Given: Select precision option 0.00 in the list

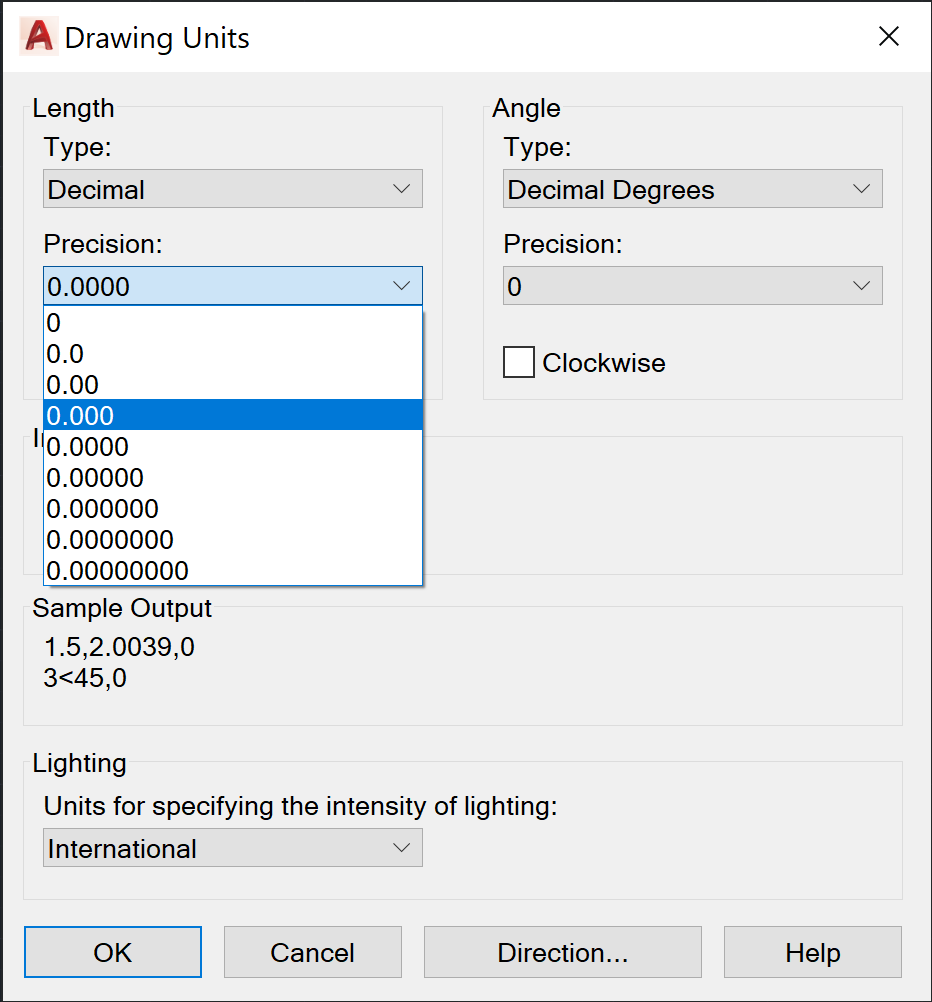Looking at the screenshot, I should pyautogui.click(x=233, y=385).
